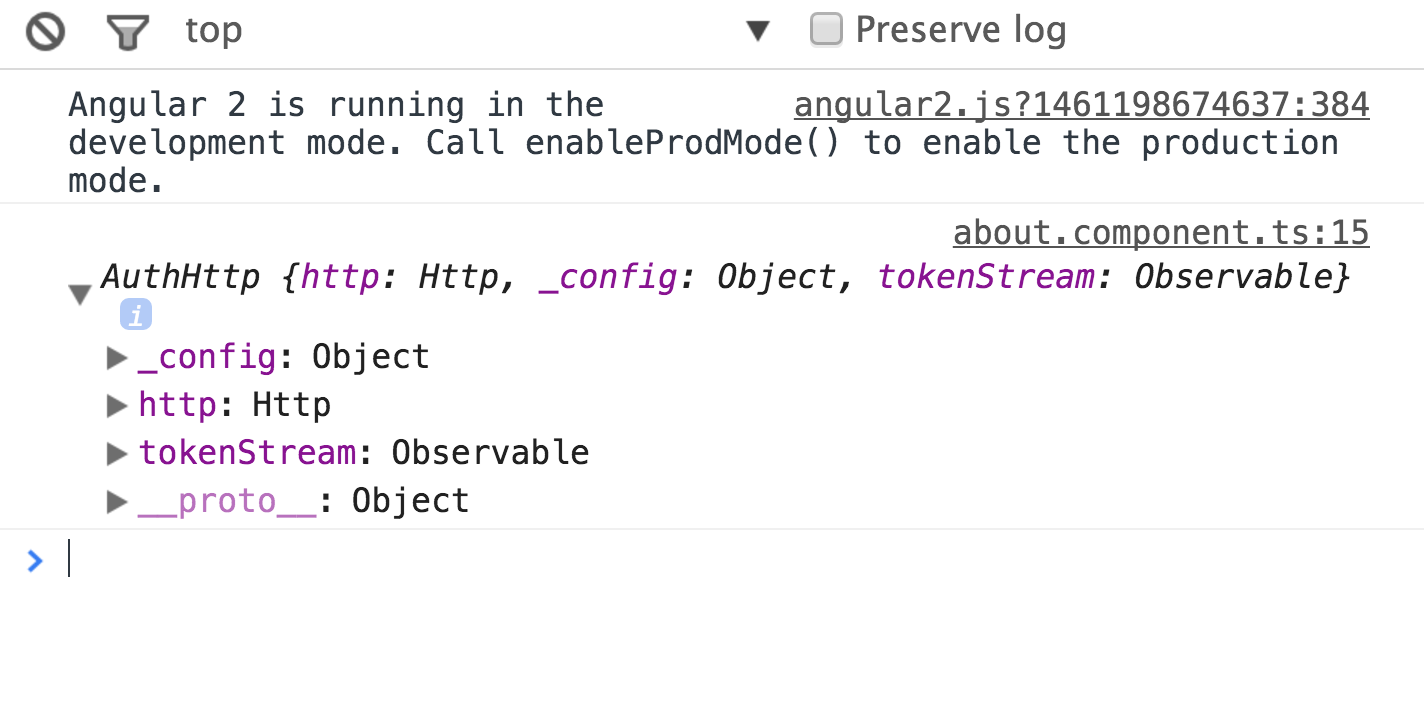1424x716 pixels.
Task: Click the dropdown arrow beside top
Action: 758,32
